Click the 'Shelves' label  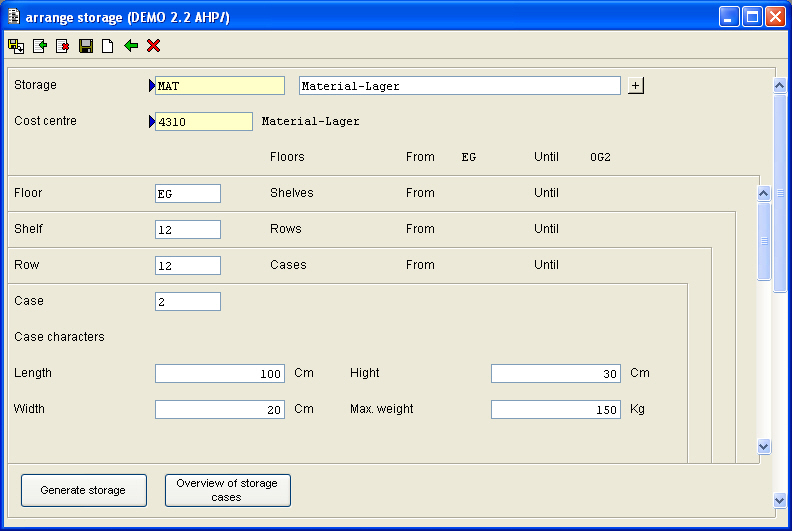click(291, 192)
